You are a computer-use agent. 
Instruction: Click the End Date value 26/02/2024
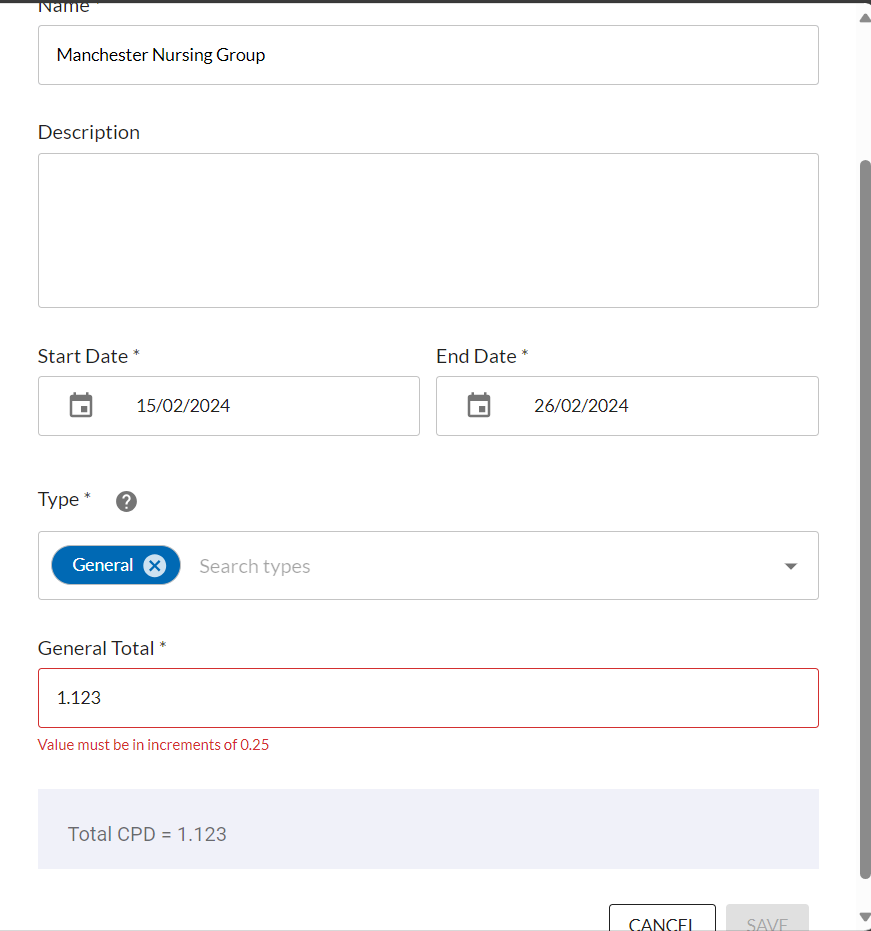click(581, 406)
